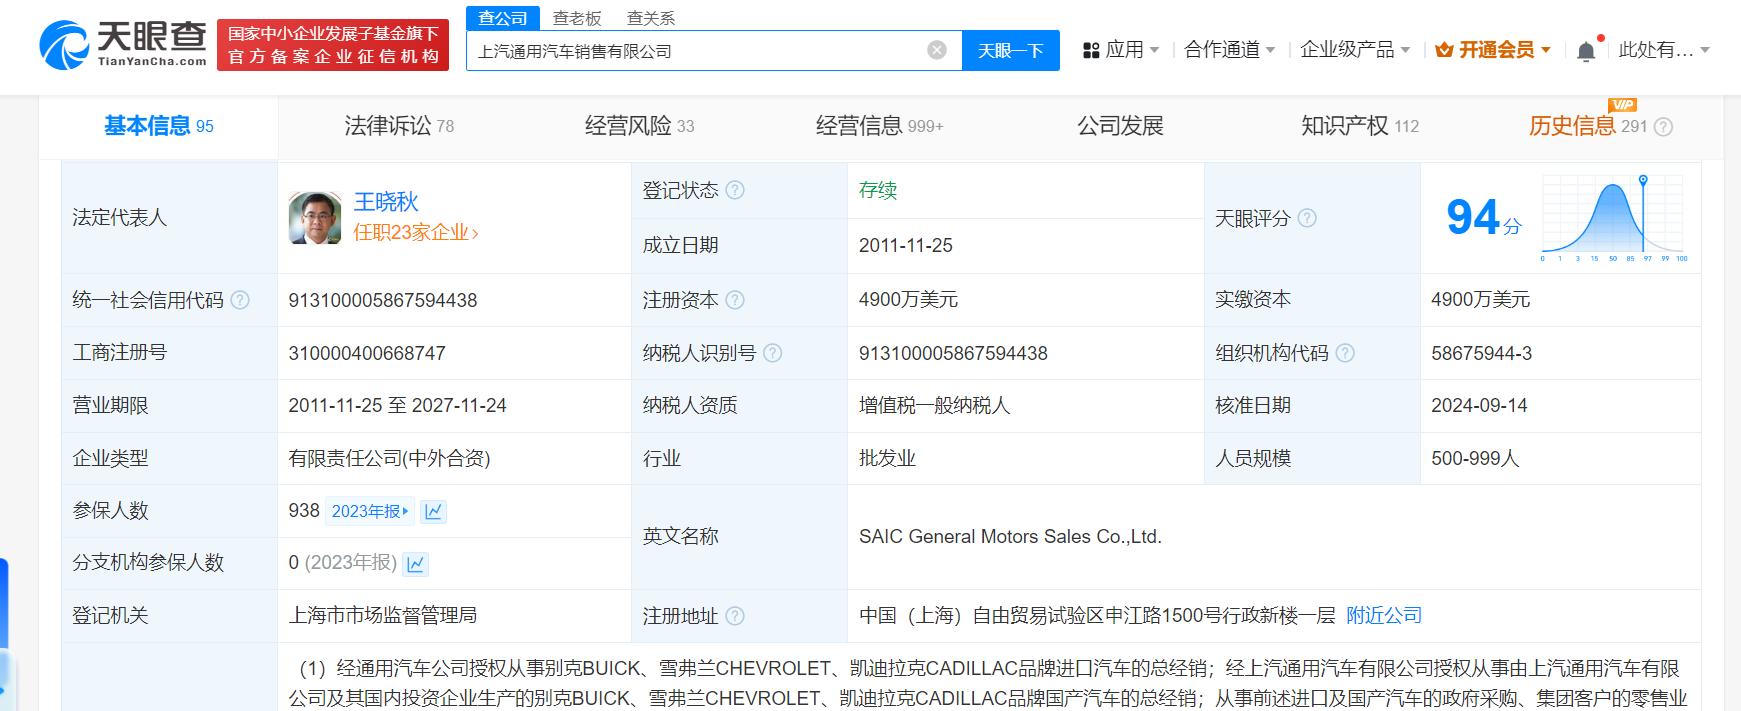1741x711 pixels.
Task: Click organization code 58675944-3
Action: pos(1482,353)
